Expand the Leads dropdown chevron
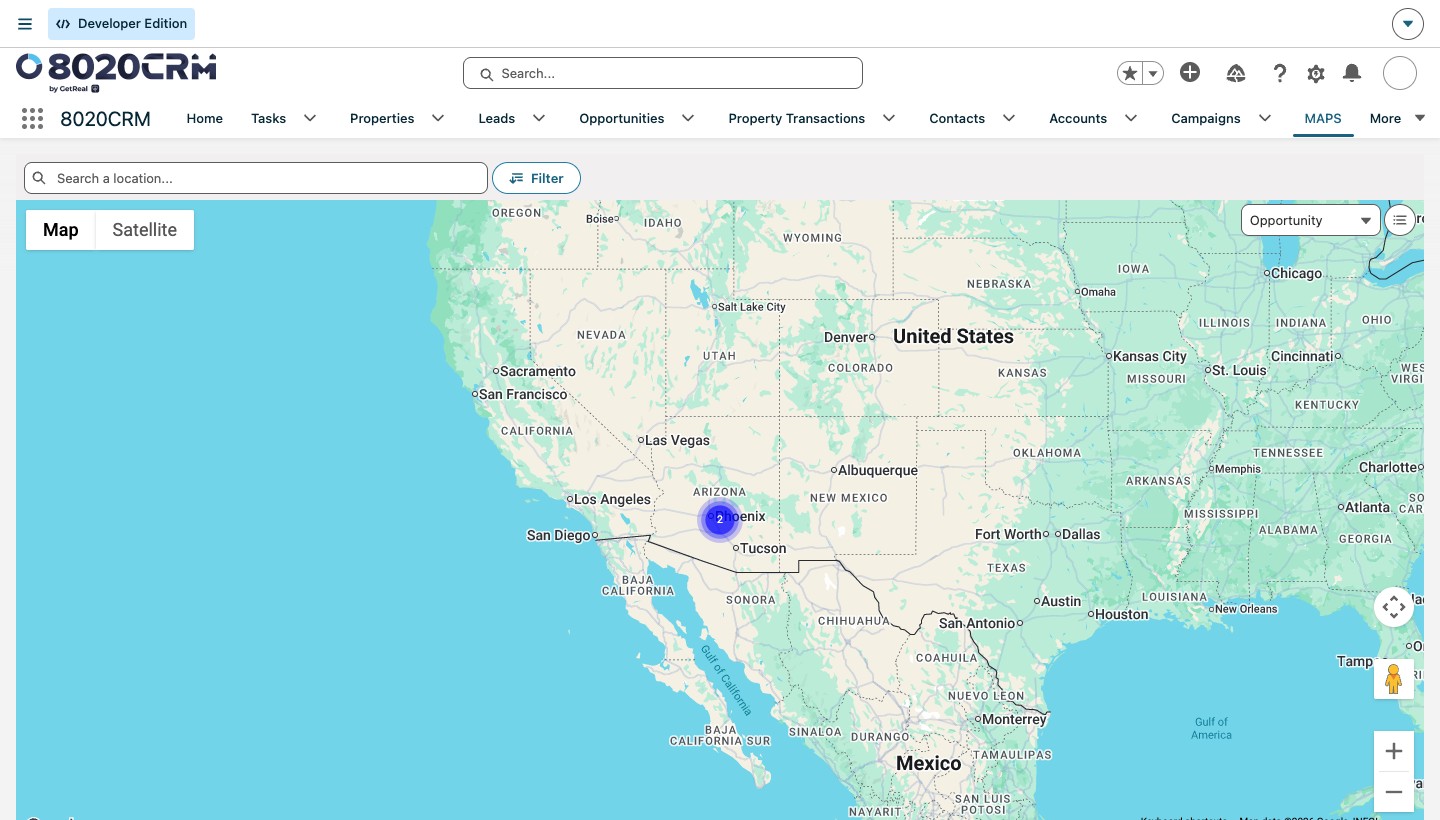Viewport: 1440px width, 820px height. tap(539, 118)
